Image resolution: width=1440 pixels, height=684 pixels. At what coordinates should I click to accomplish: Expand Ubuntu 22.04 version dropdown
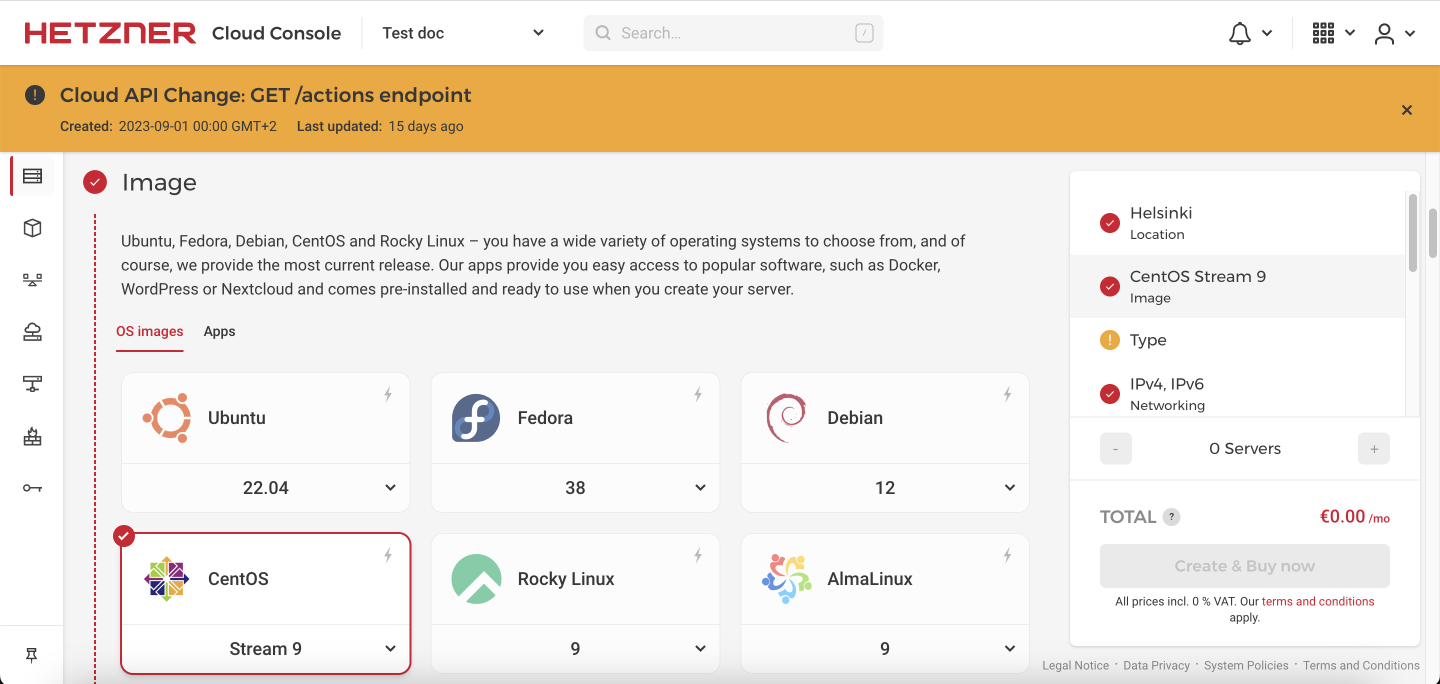pos(265,488)
